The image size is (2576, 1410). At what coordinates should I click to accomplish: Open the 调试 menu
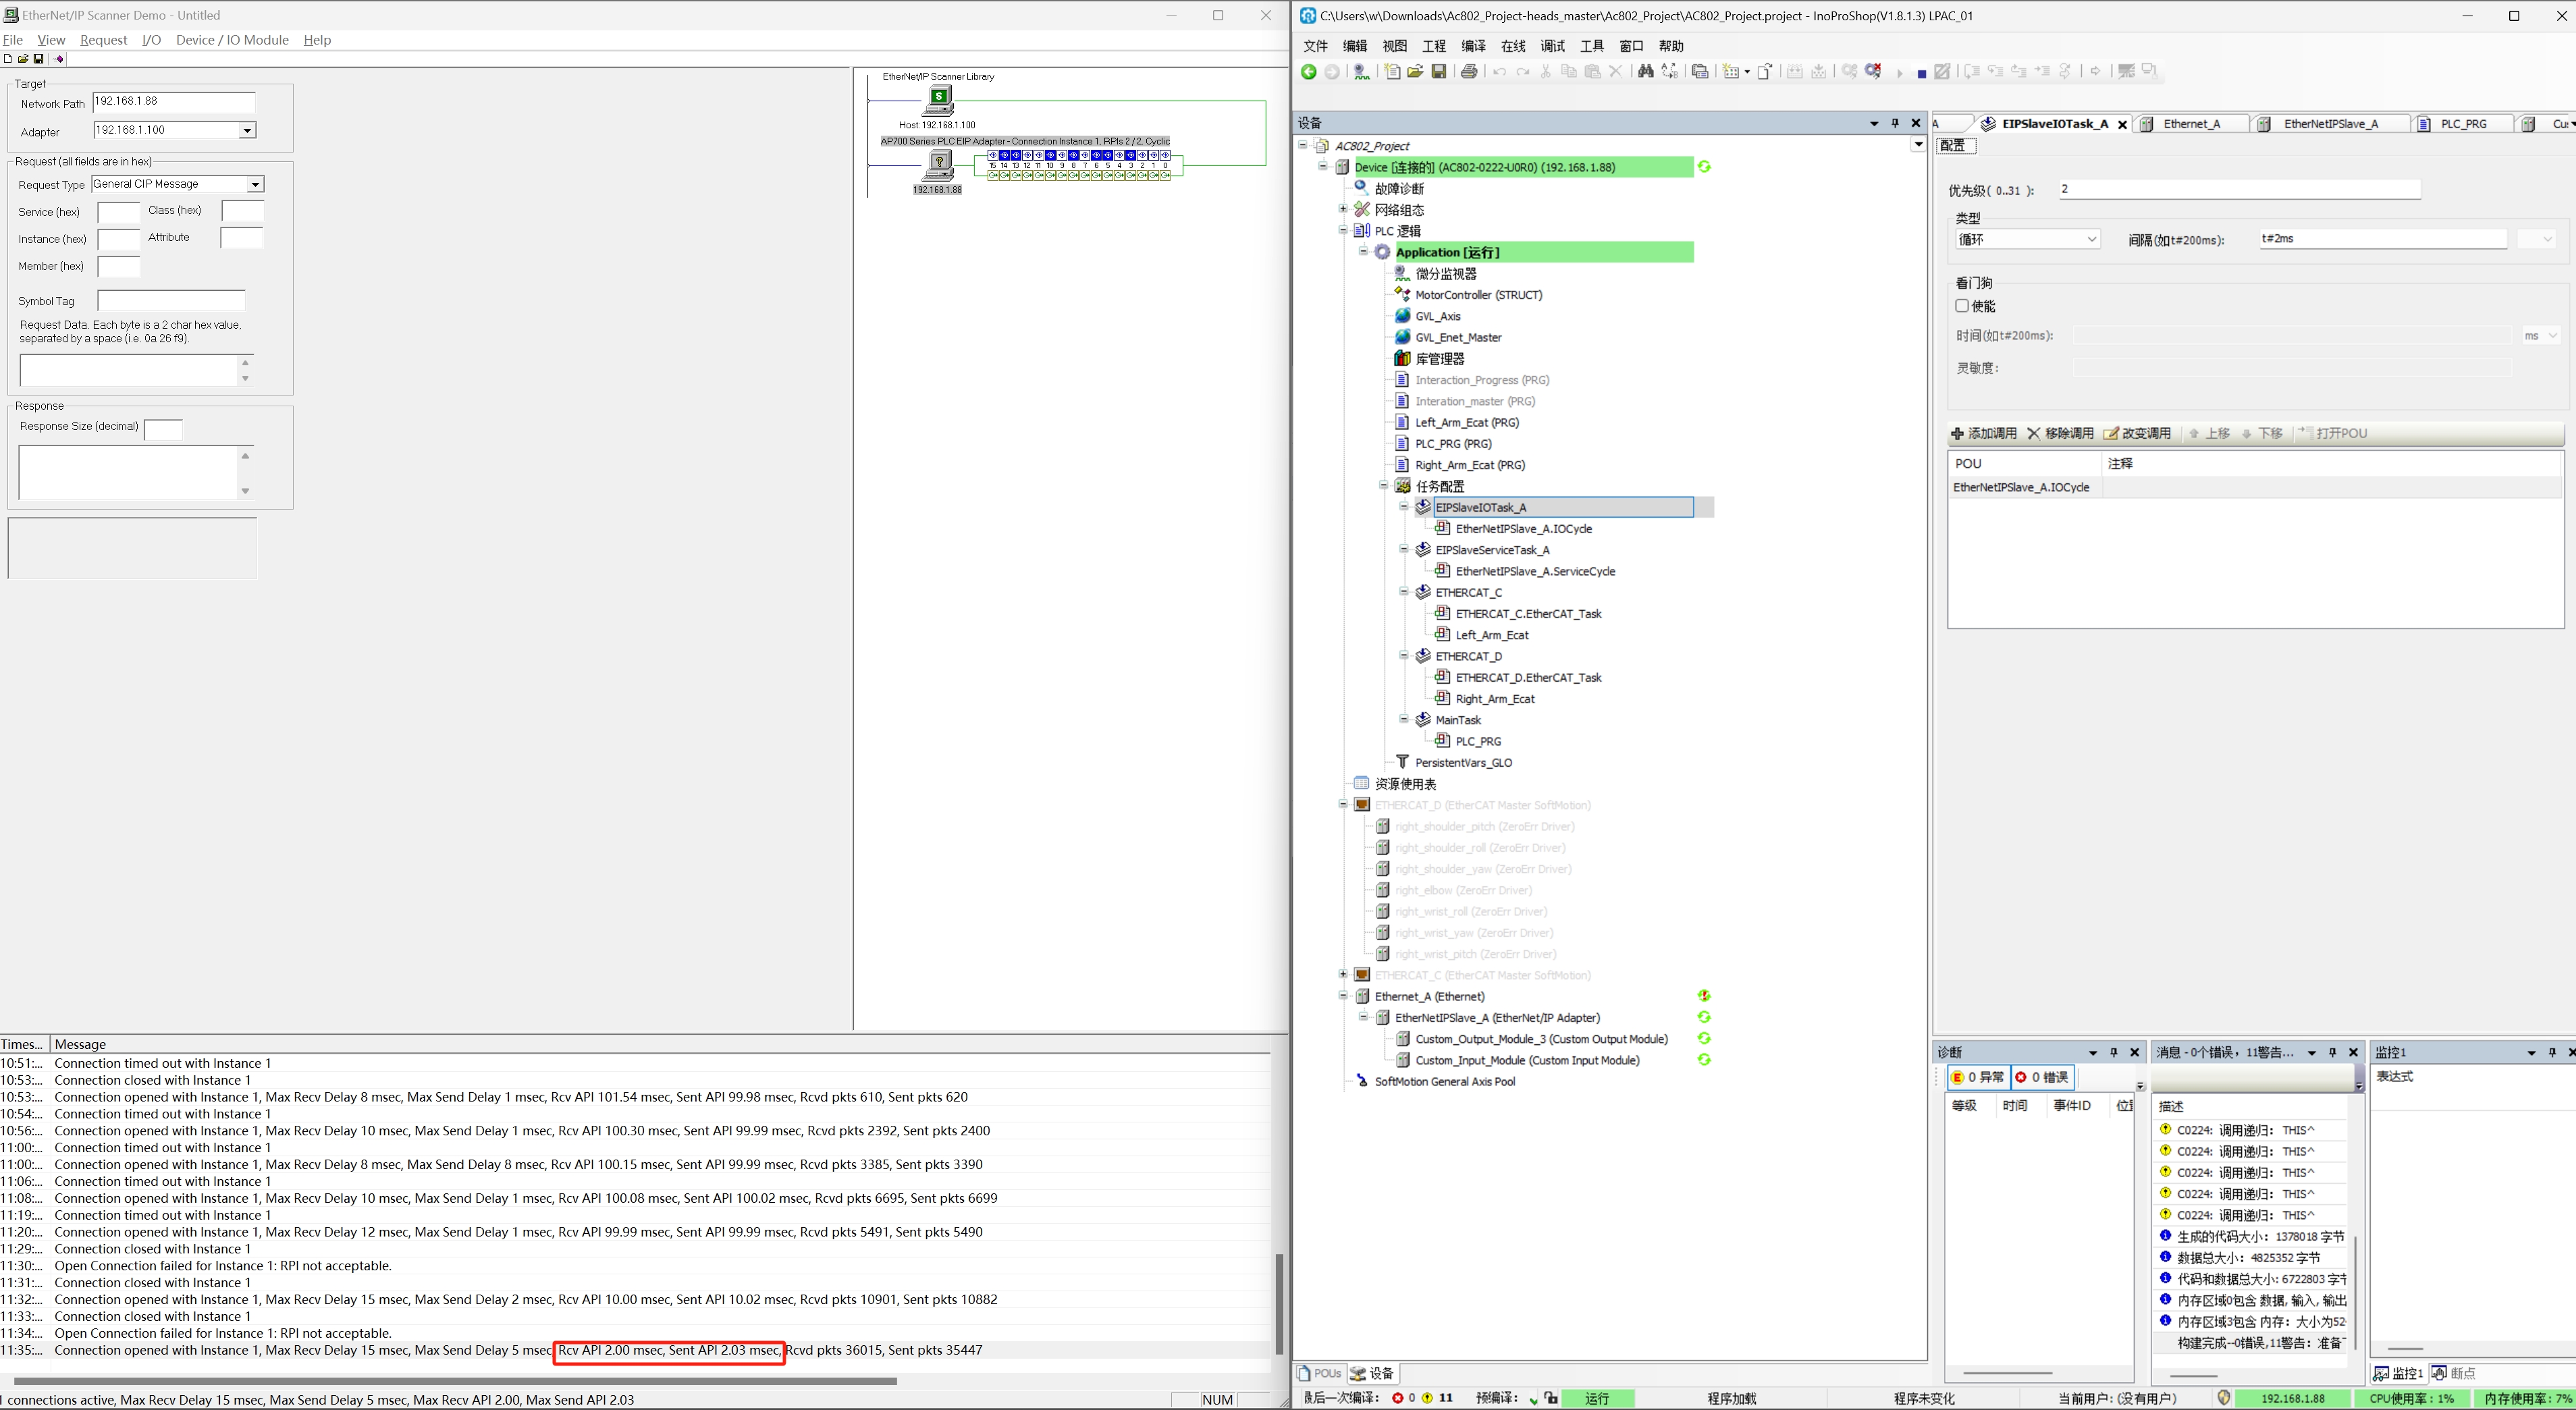(1552, 46)
